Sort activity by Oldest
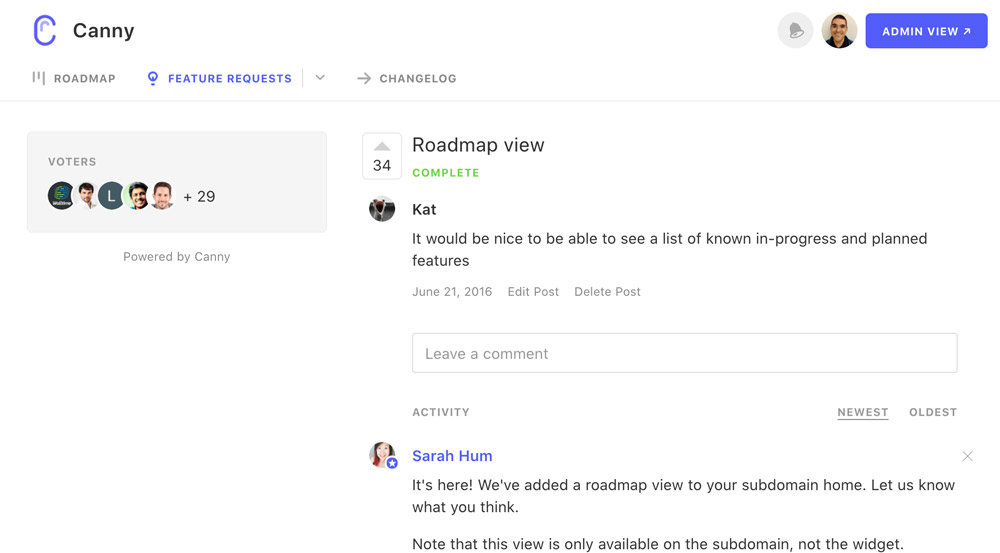Image resolution: width=1000 pixels, height=553 pixels. (932, 412)
